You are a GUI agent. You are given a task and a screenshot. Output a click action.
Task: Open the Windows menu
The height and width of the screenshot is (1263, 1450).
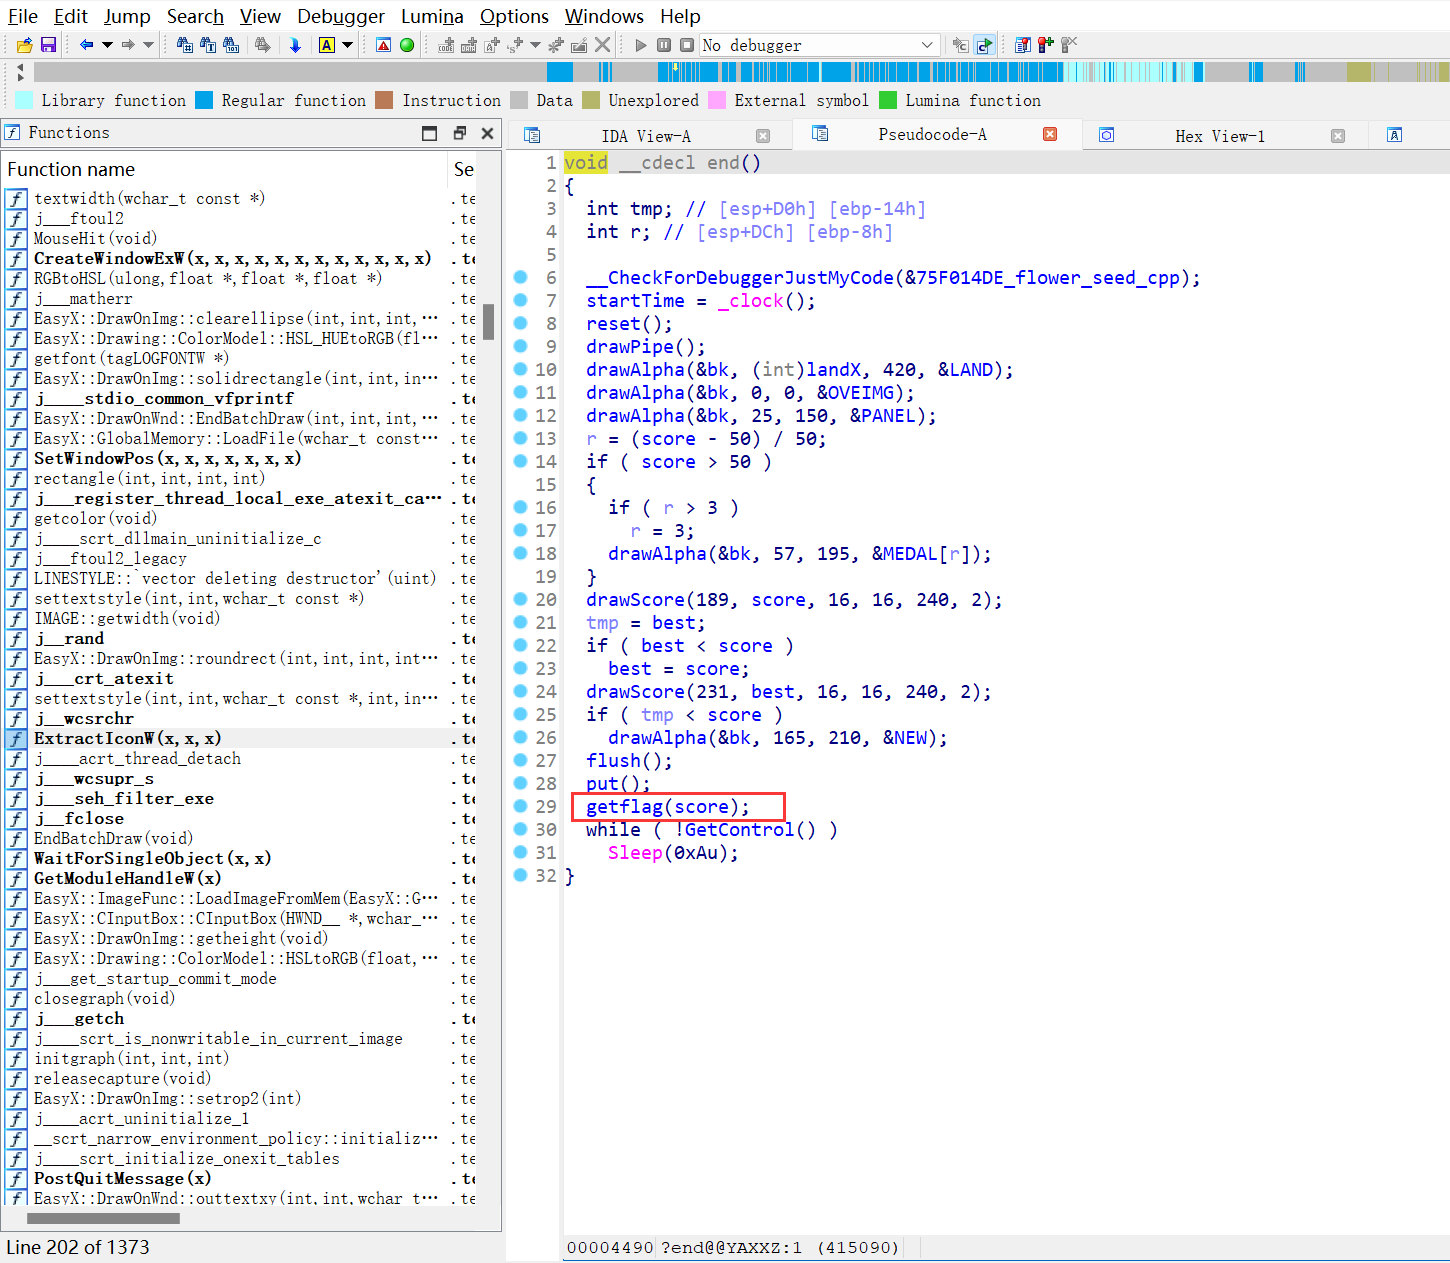[x=604, y=16]
